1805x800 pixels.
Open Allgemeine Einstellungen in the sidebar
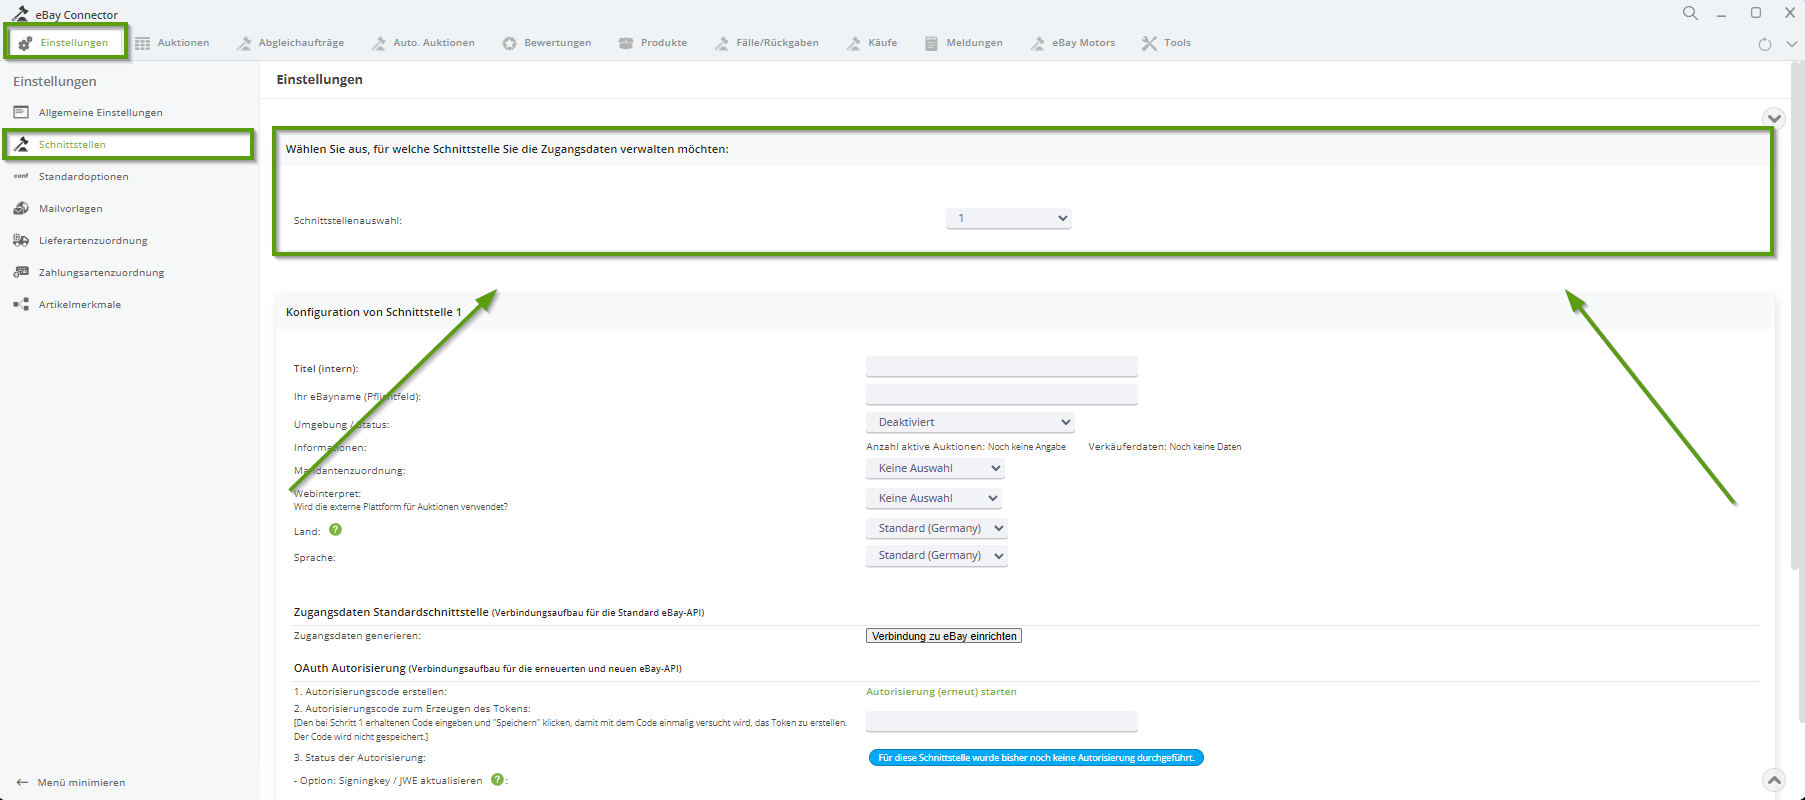pos(100,113)
